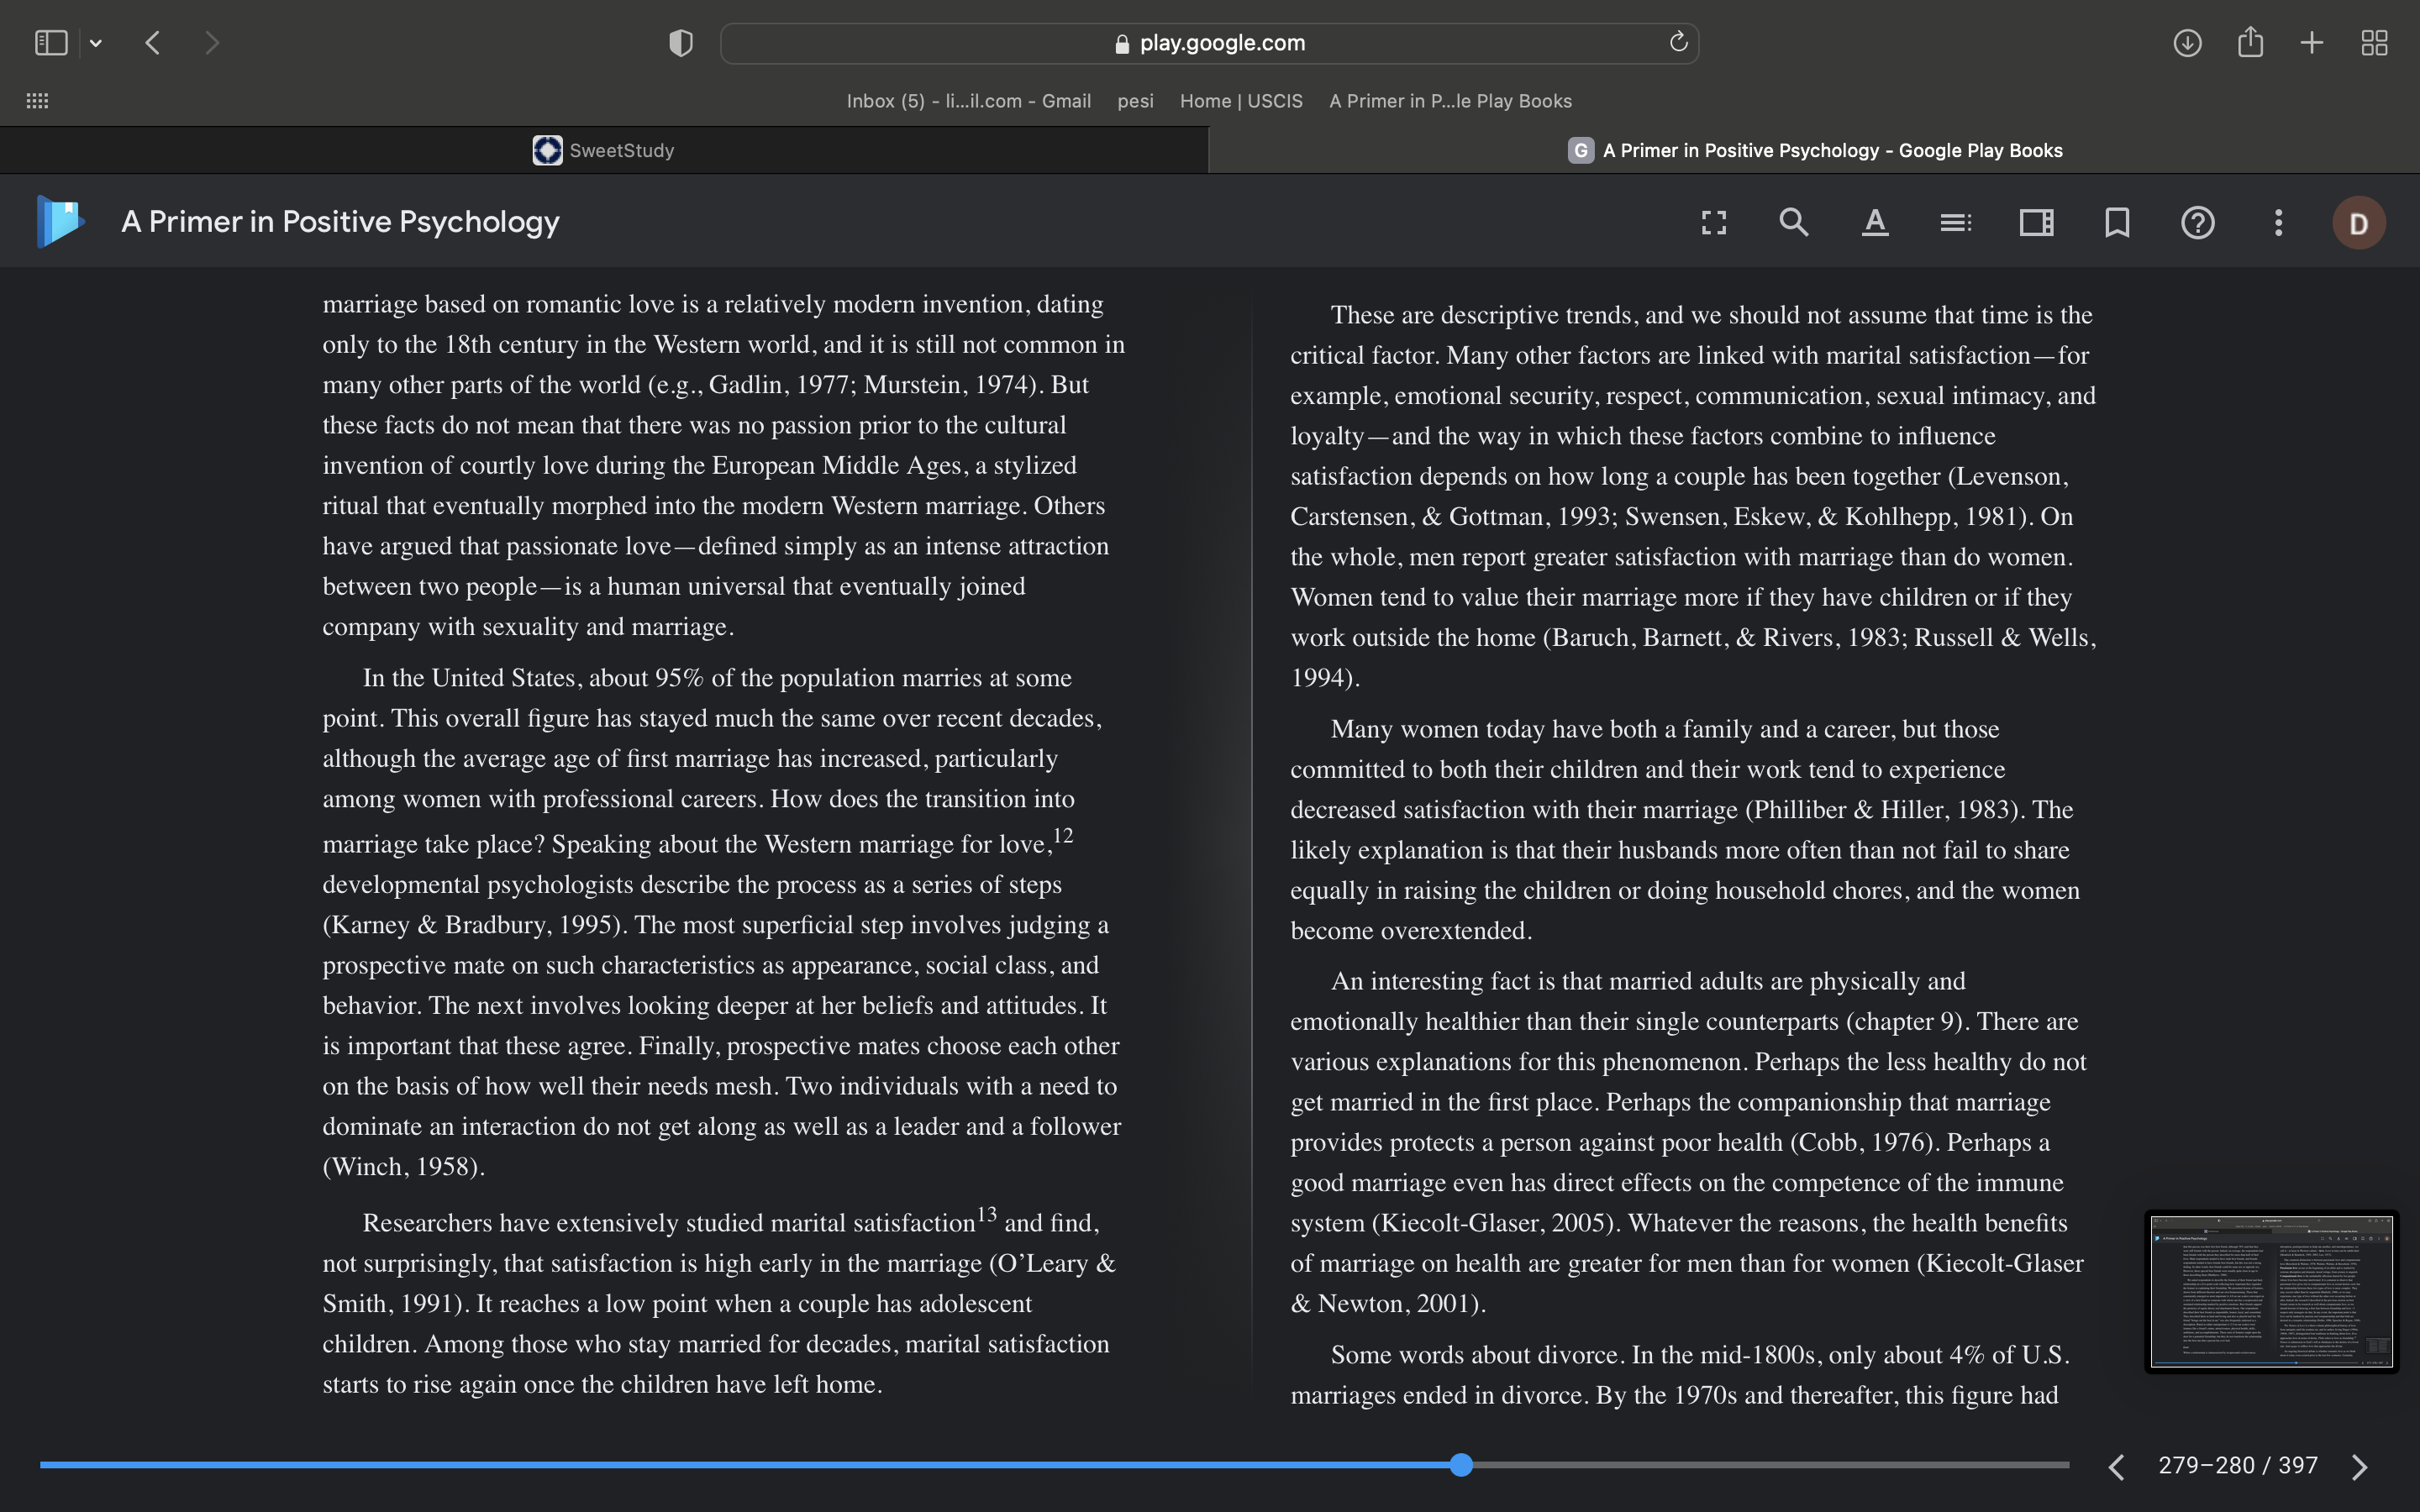This screenshot has height=1512, width=2420.
Task: Switch to the SweetStudy tab
Action: [604, 150]
